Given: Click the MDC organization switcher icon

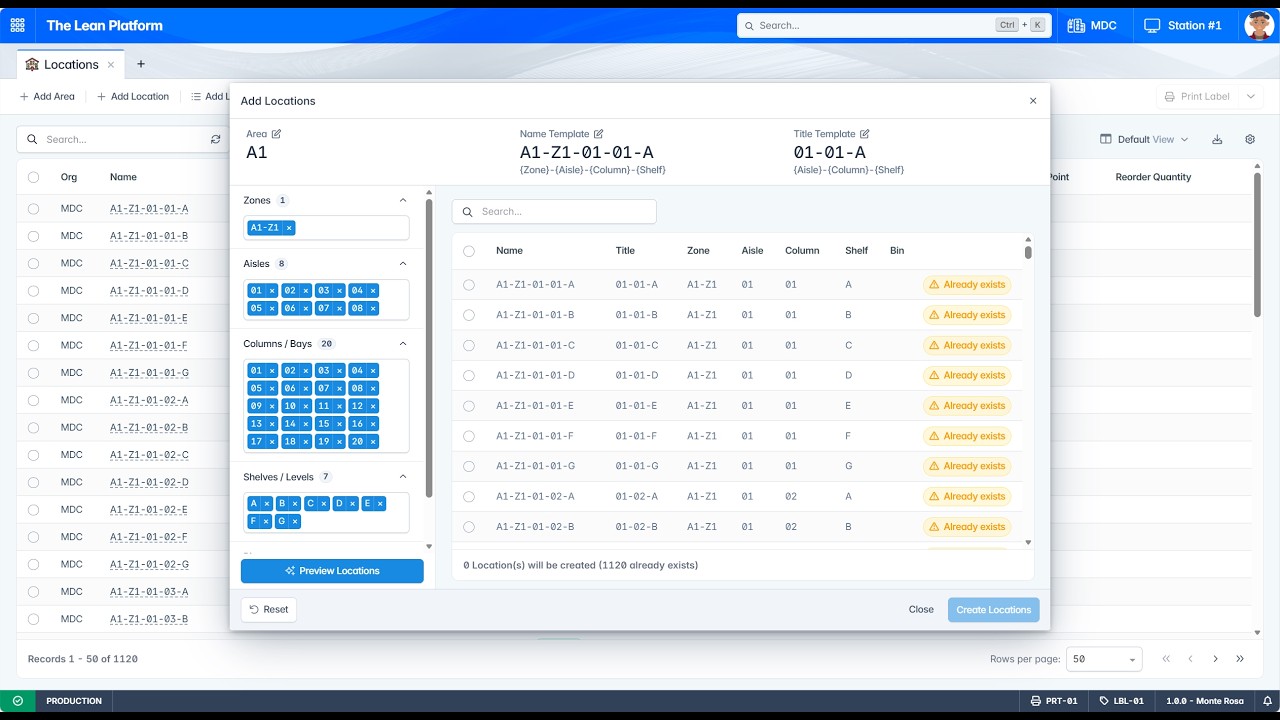Looking at the screenshot, I should (x=1076, y=25).
